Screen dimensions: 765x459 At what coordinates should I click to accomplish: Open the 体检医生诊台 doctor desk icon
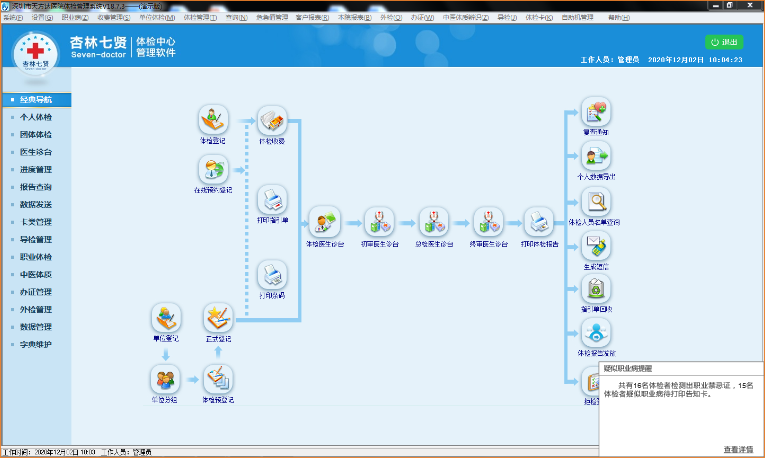(x=325, y=222)
